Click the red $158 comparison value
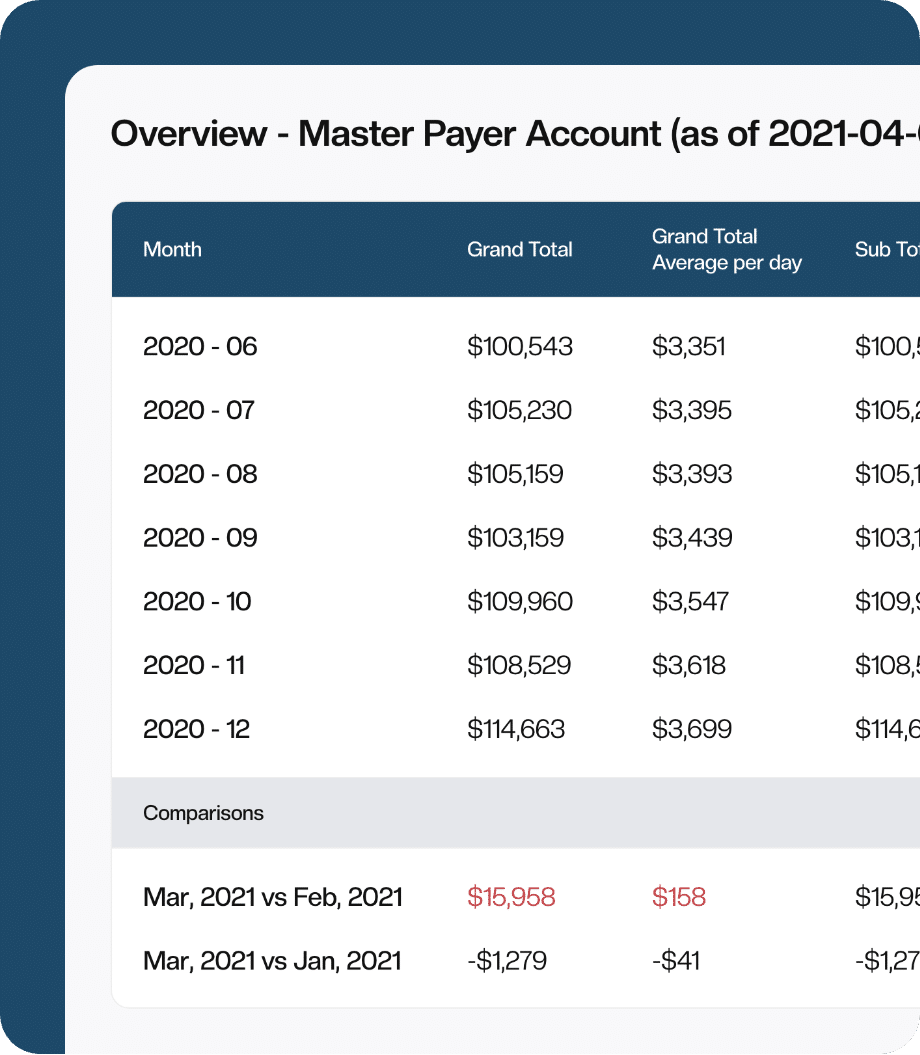The height and width of the screenshot is (1055, 920). click(x=678, y=897)
